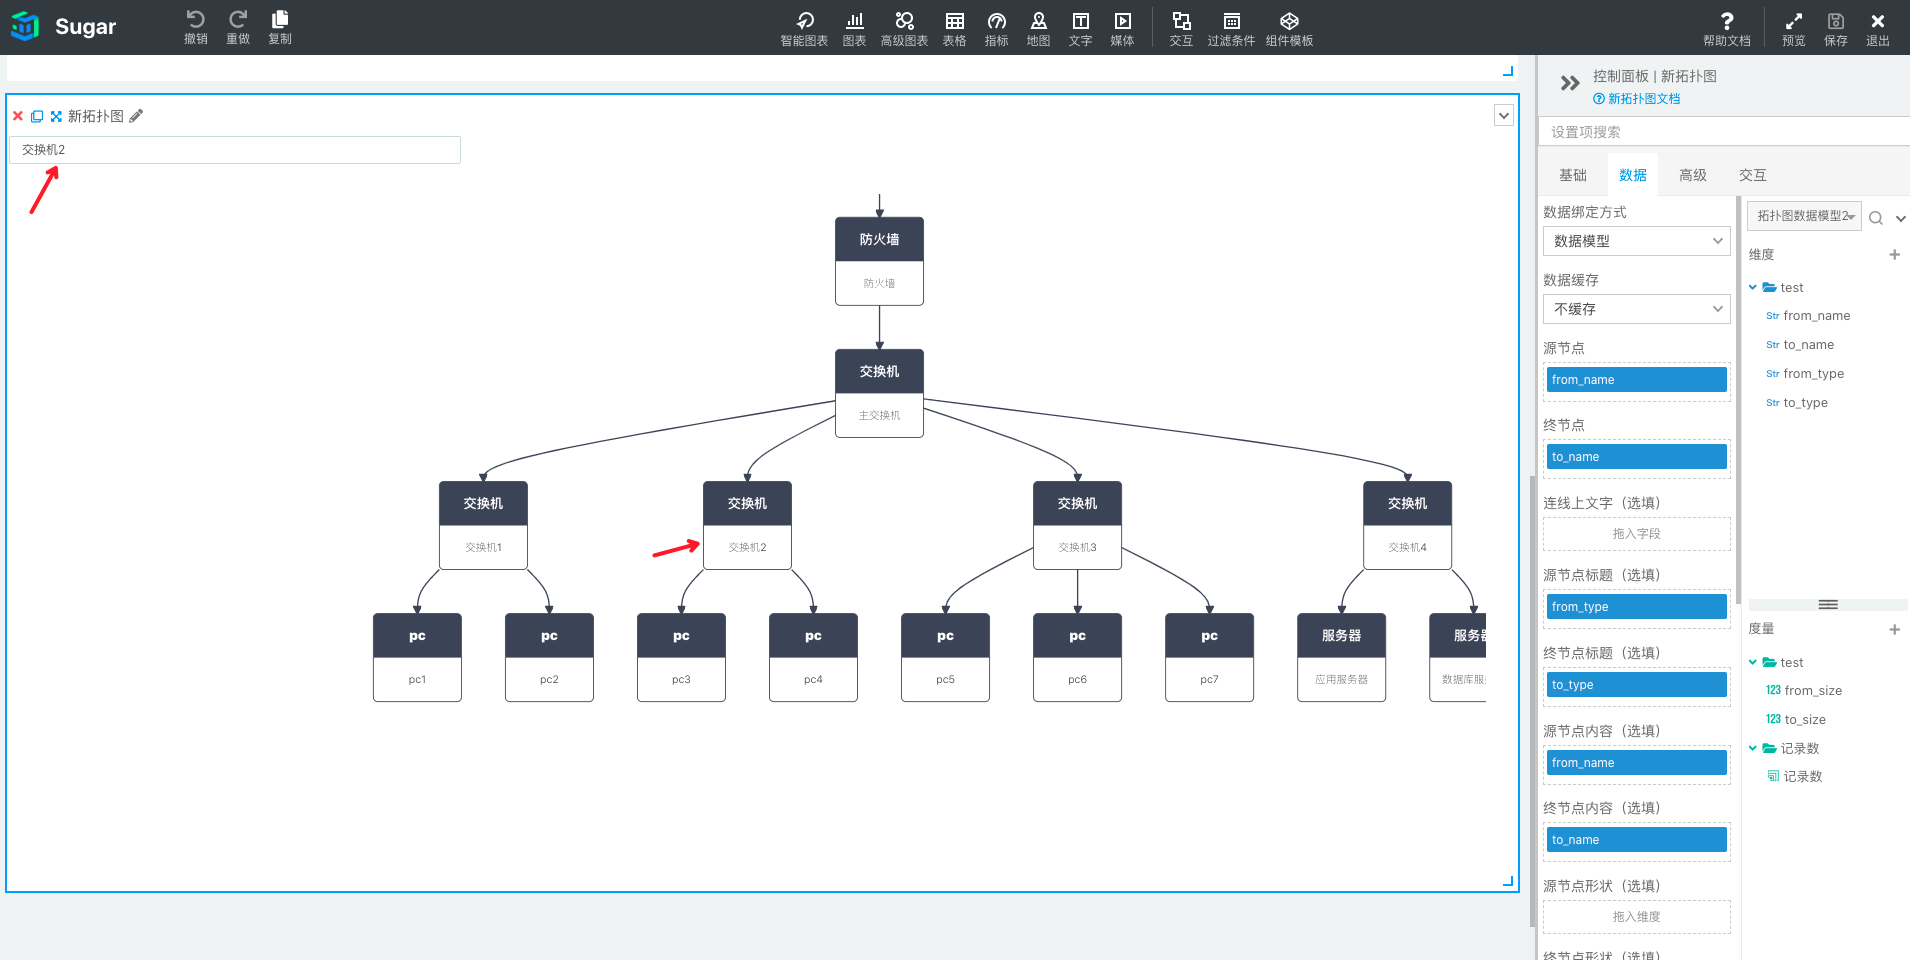Screen dimensions: 1910x960
Task: Open the Smart Chart (智能图表) tool
Action: (804, 28)
